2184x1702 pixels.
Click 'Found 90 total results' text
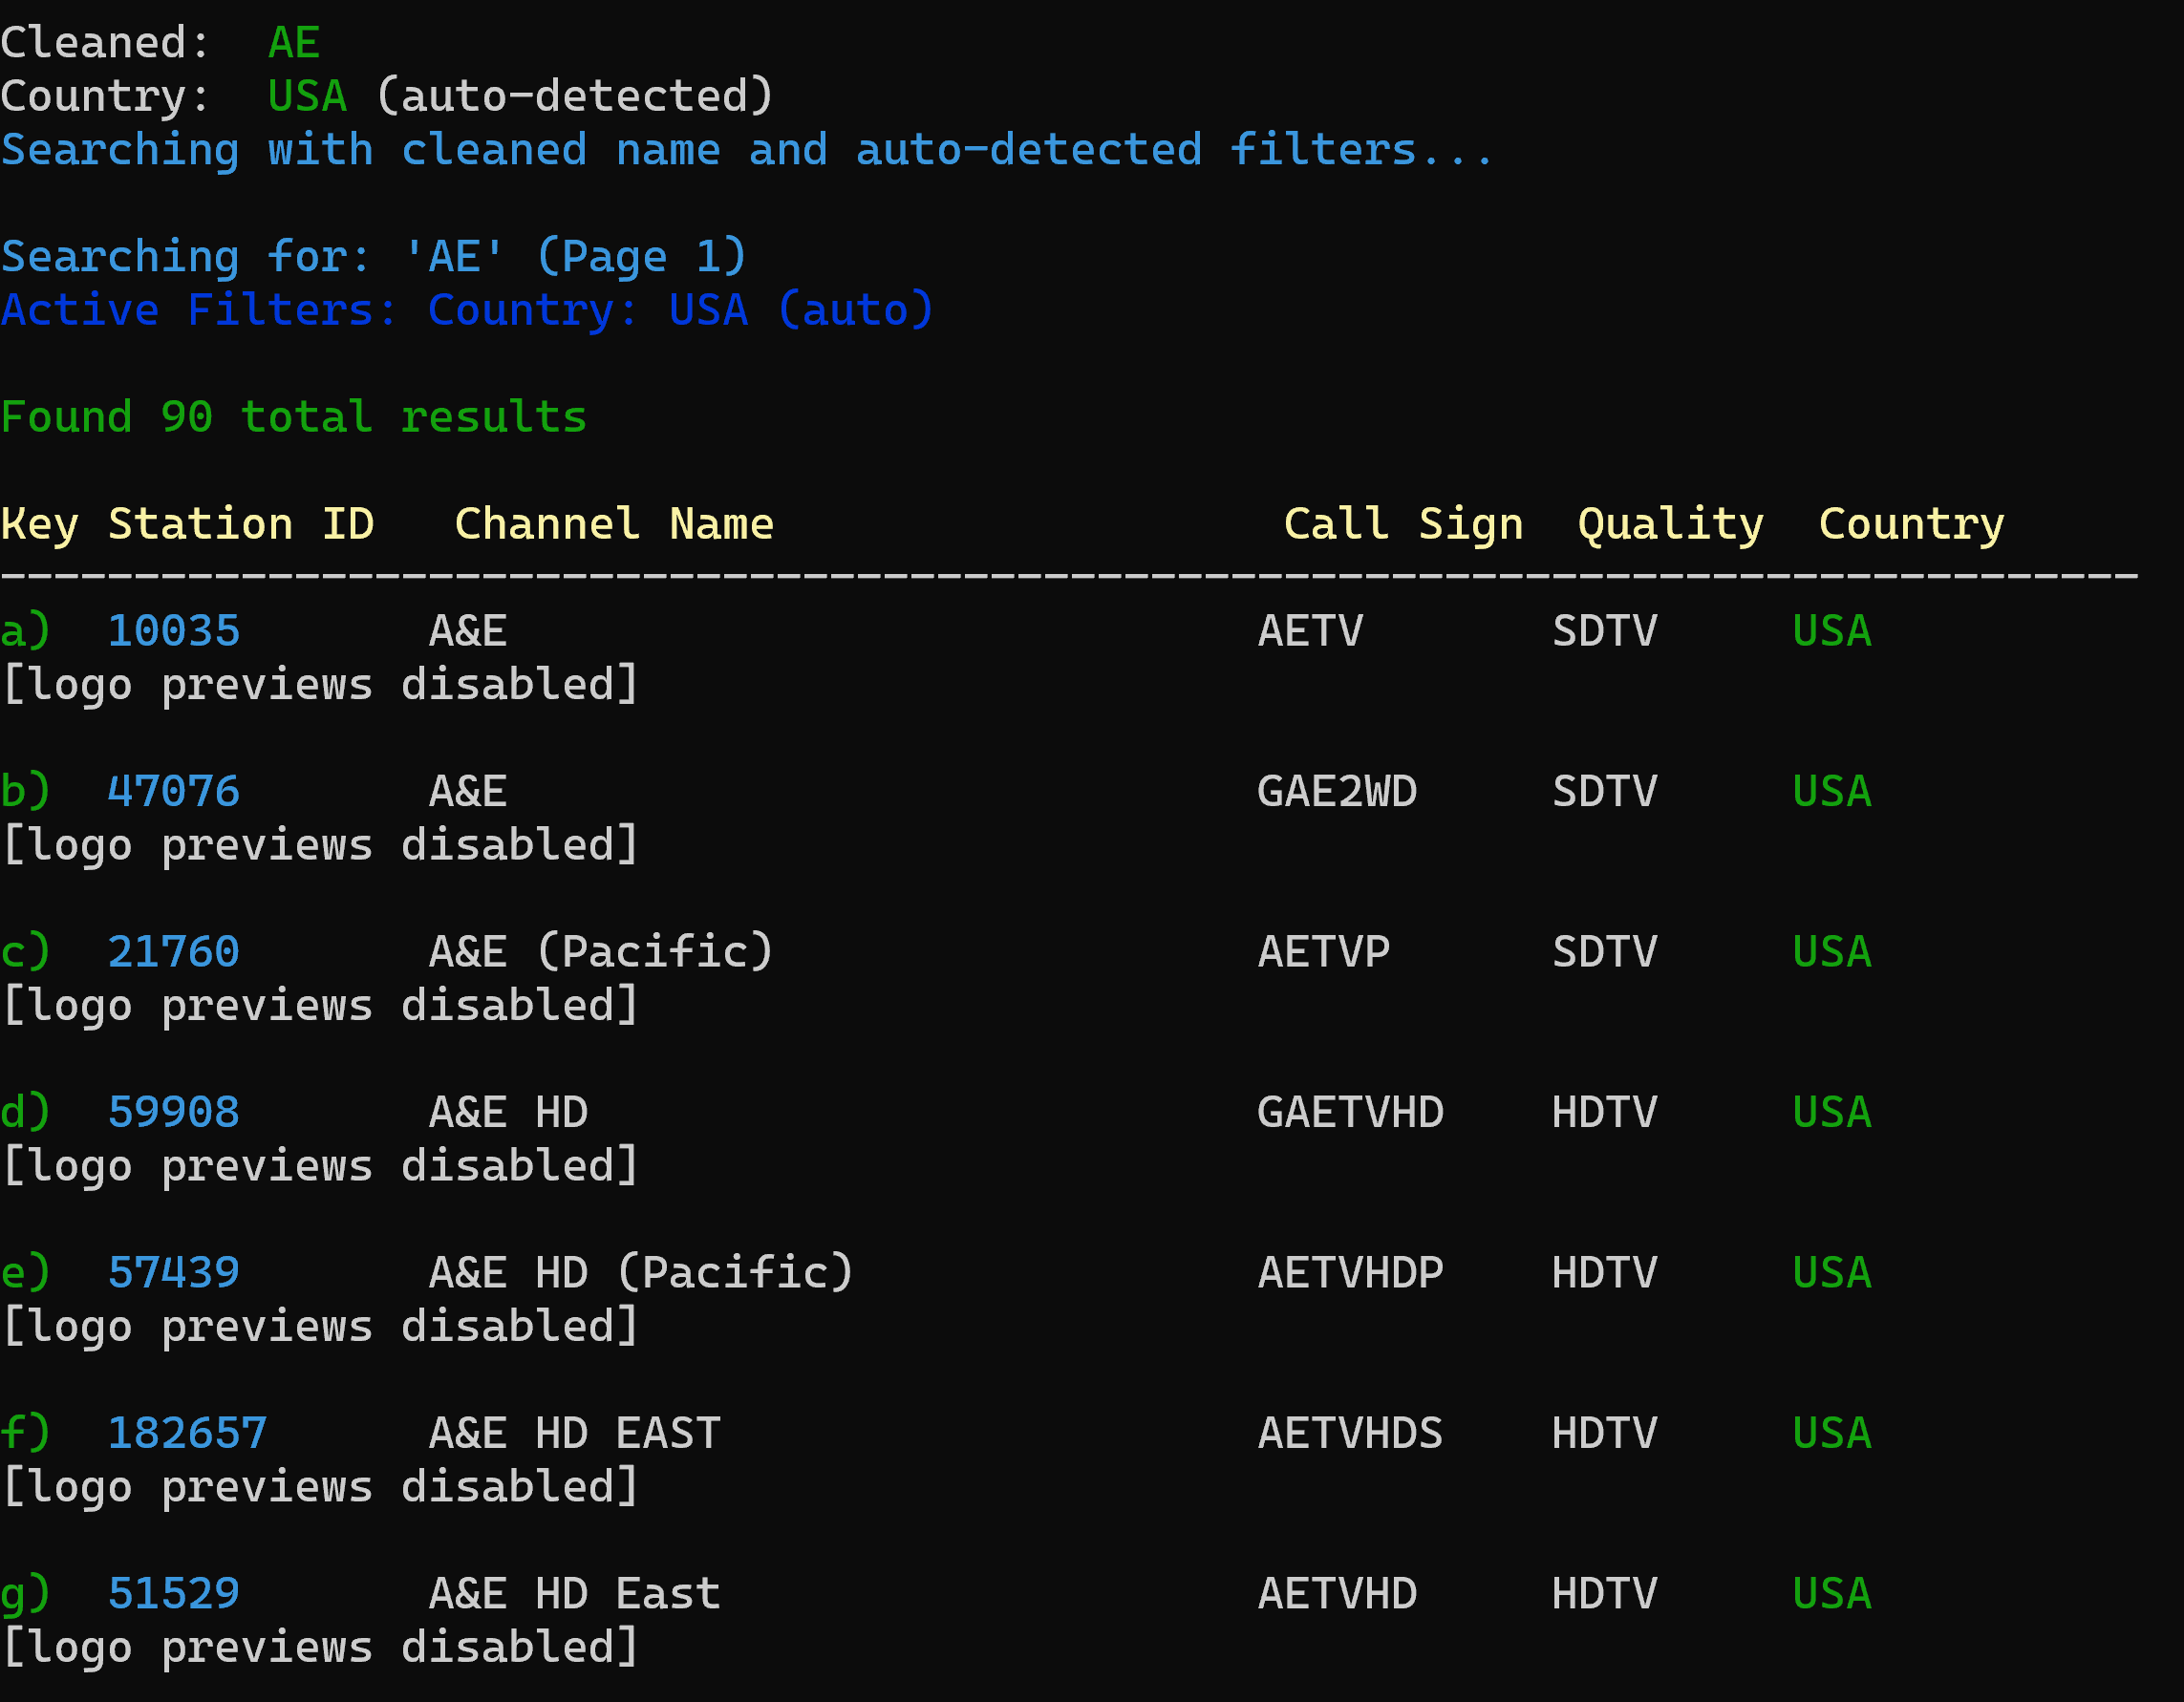click(294, 417)
